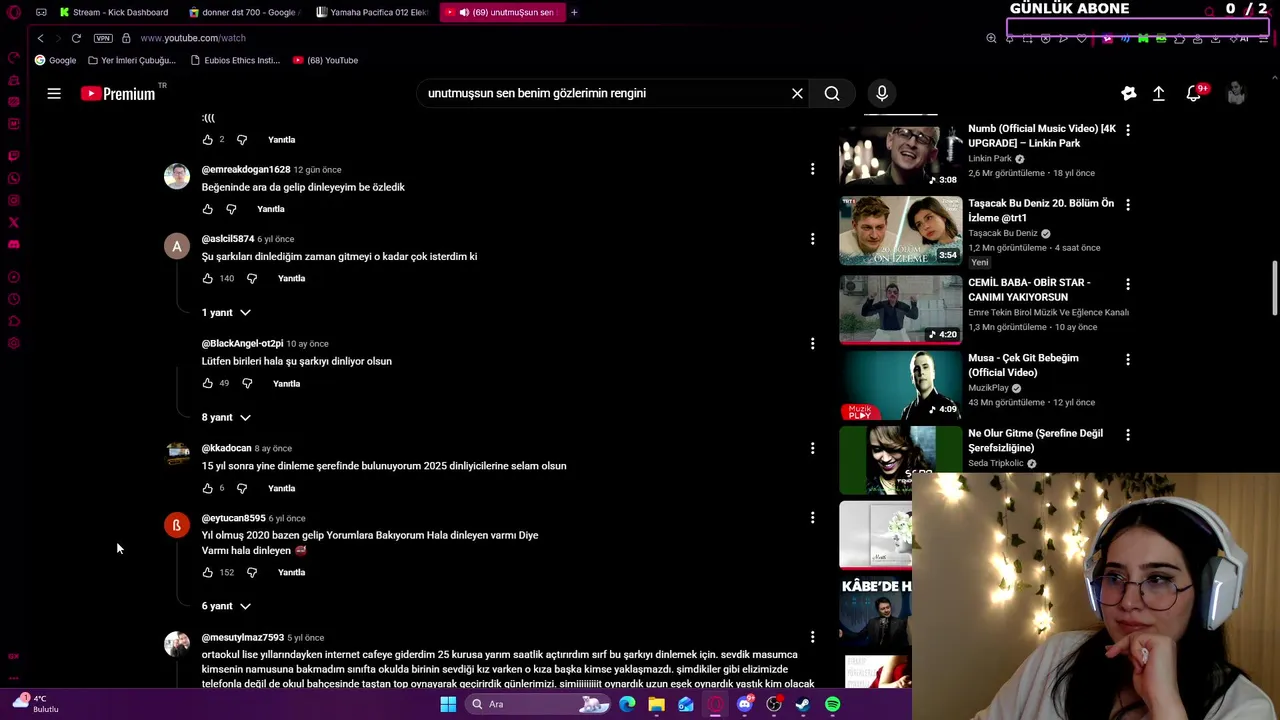Open YouTube notifications bell
Image resolution: width=1280 pixels, height=720 pixels.
[1194, 93]
